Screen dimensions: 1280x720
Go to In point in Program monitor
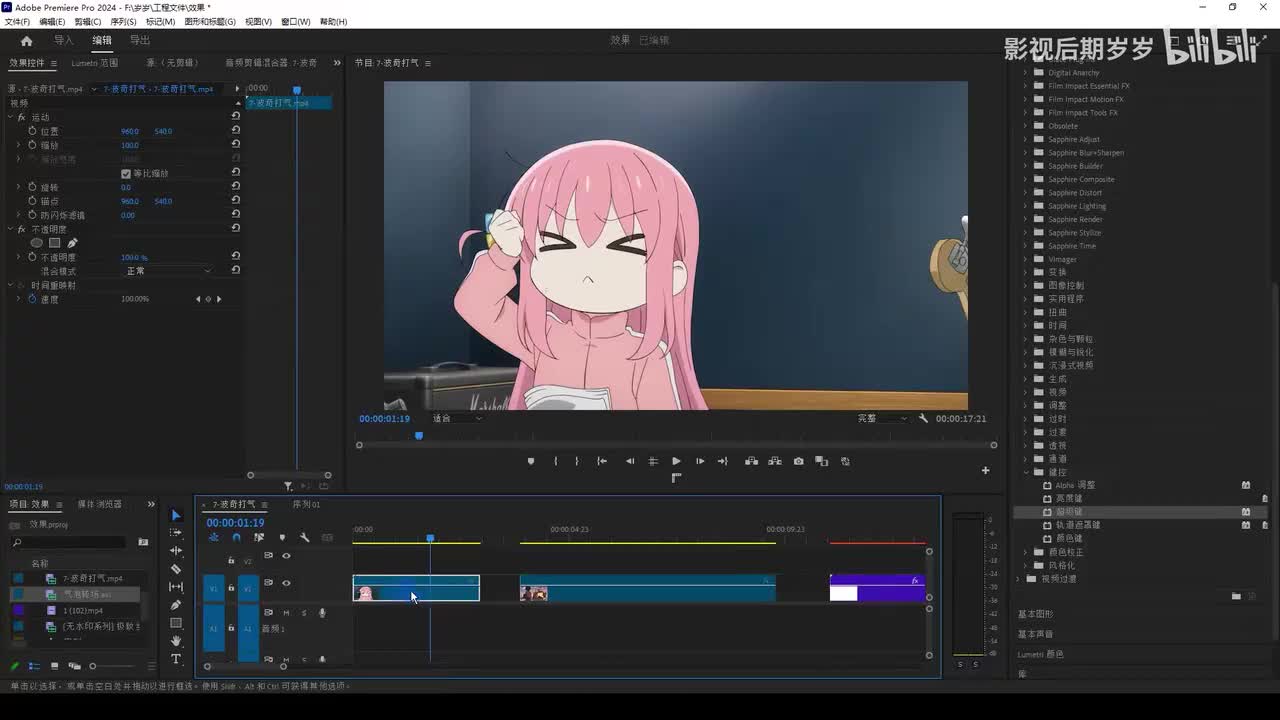click(602, 461)
